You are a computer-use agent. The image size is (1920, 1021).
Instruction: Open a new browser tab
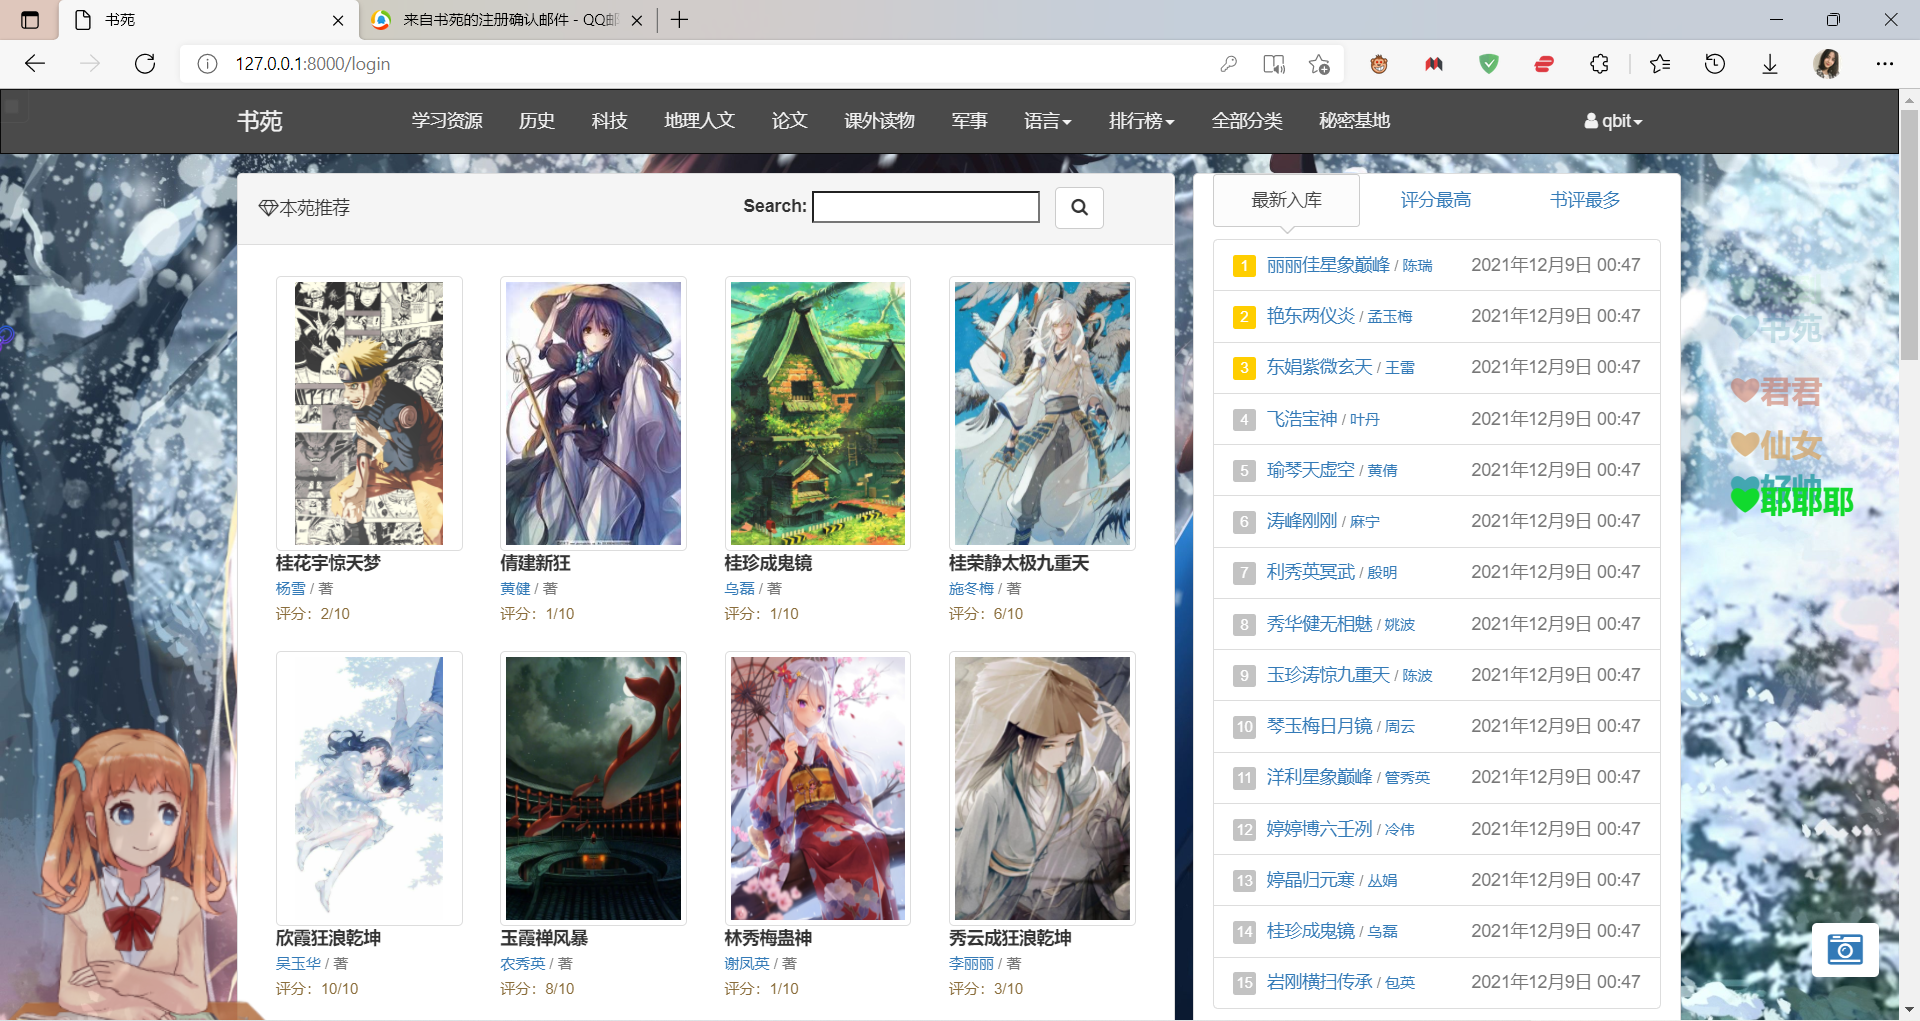[679, 20]
